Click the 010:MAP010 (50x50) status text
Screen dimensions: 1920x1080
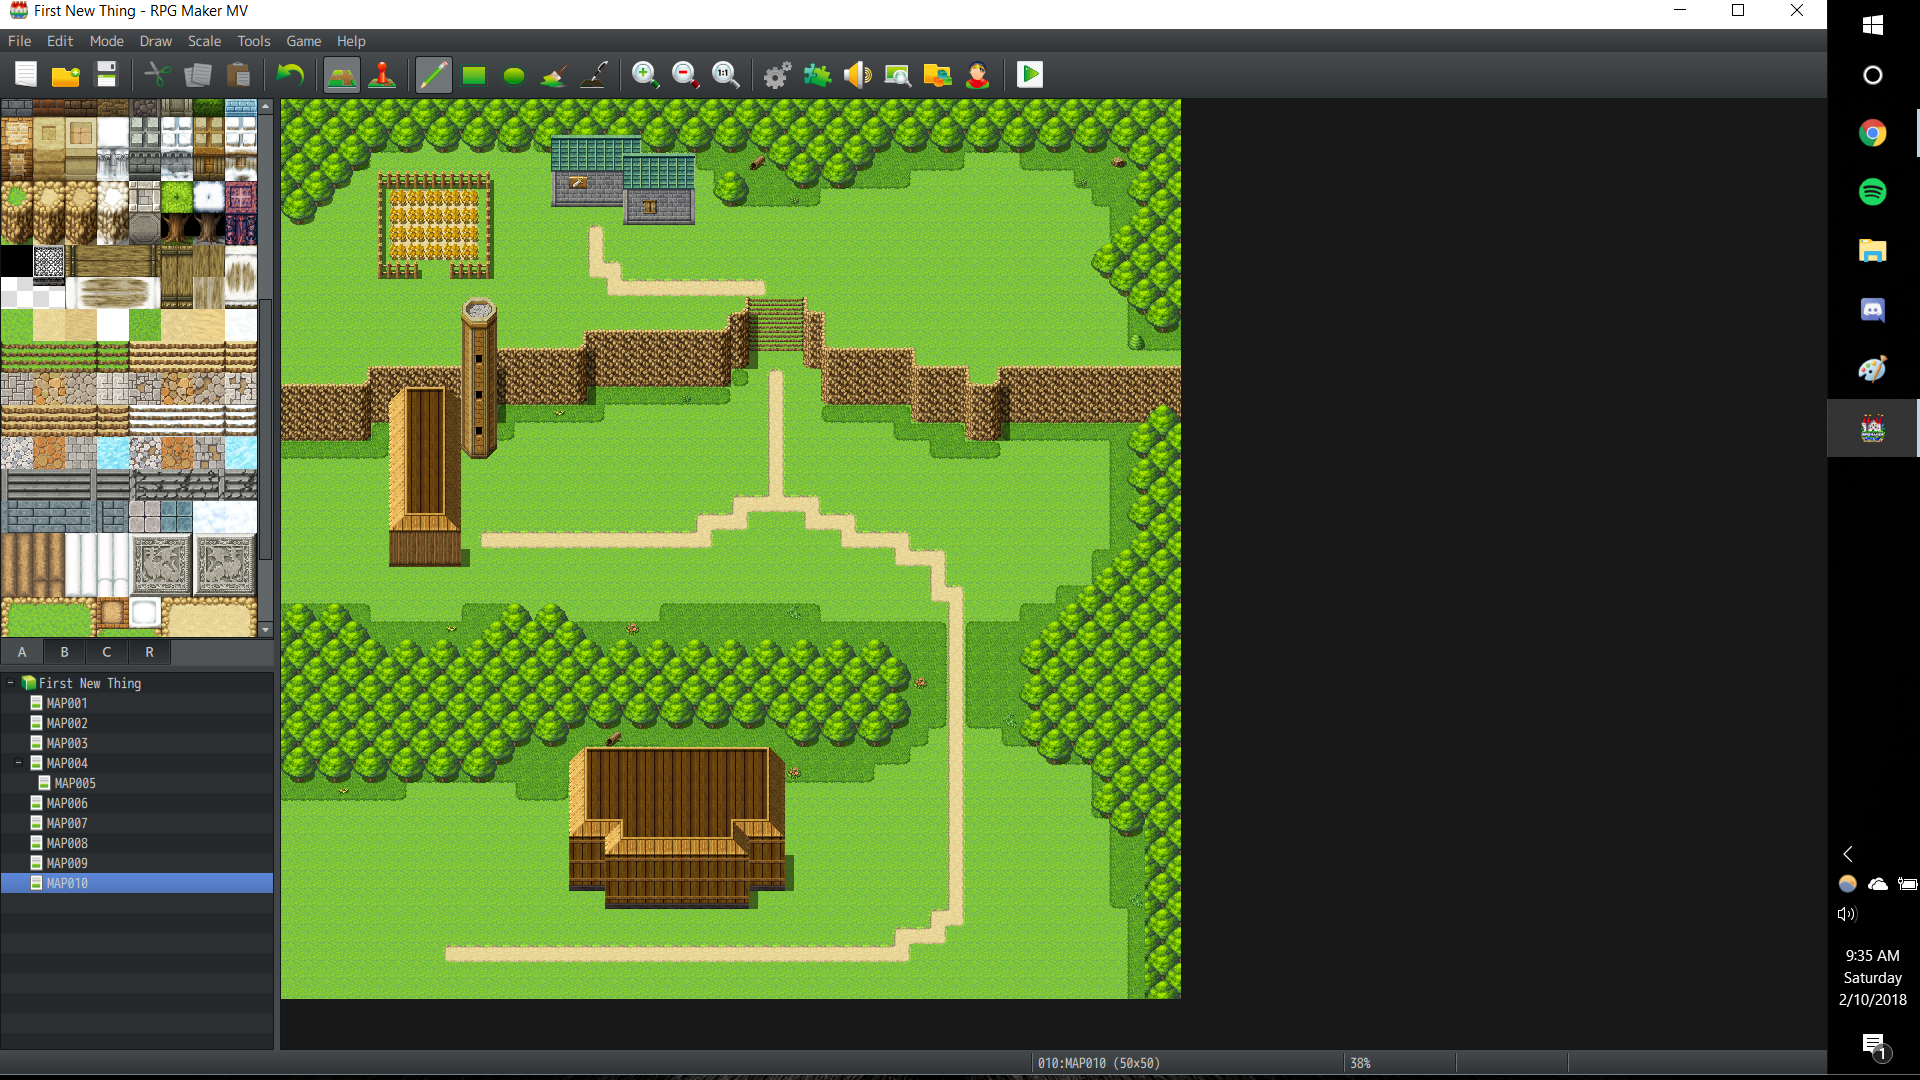1099,1063
